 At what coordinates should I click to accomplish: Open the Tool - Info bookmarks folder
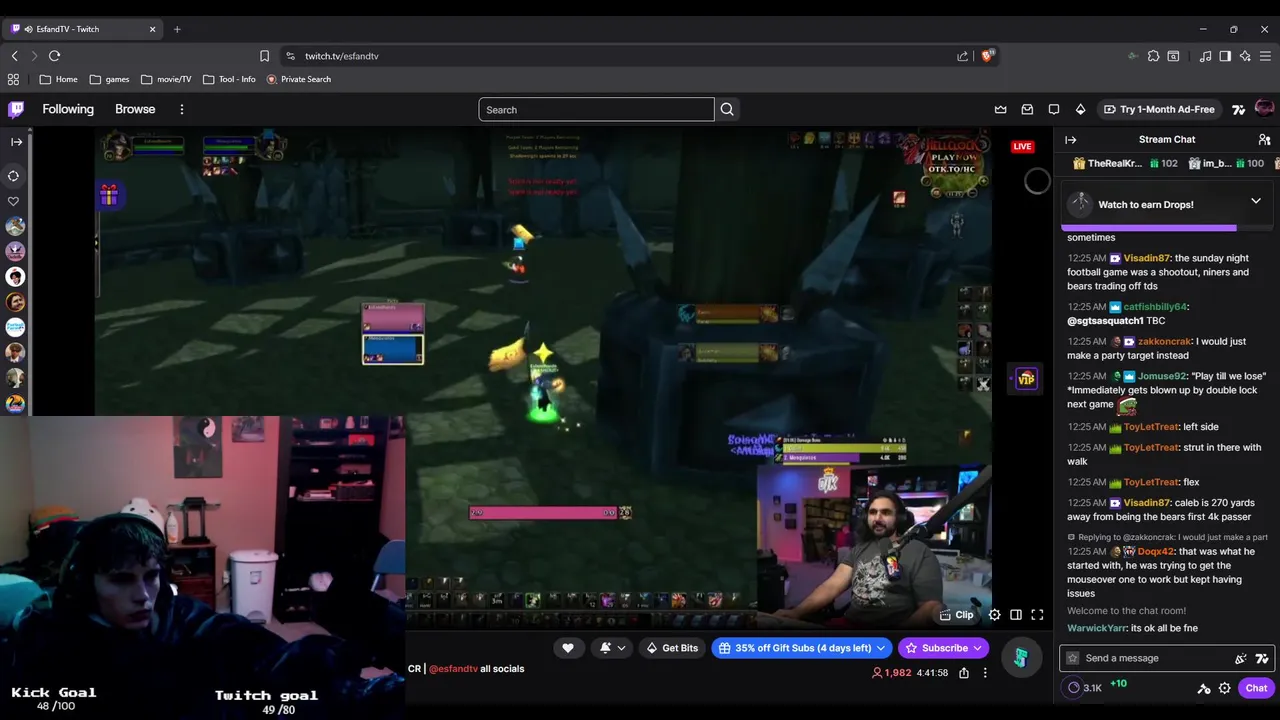(228, 79)
